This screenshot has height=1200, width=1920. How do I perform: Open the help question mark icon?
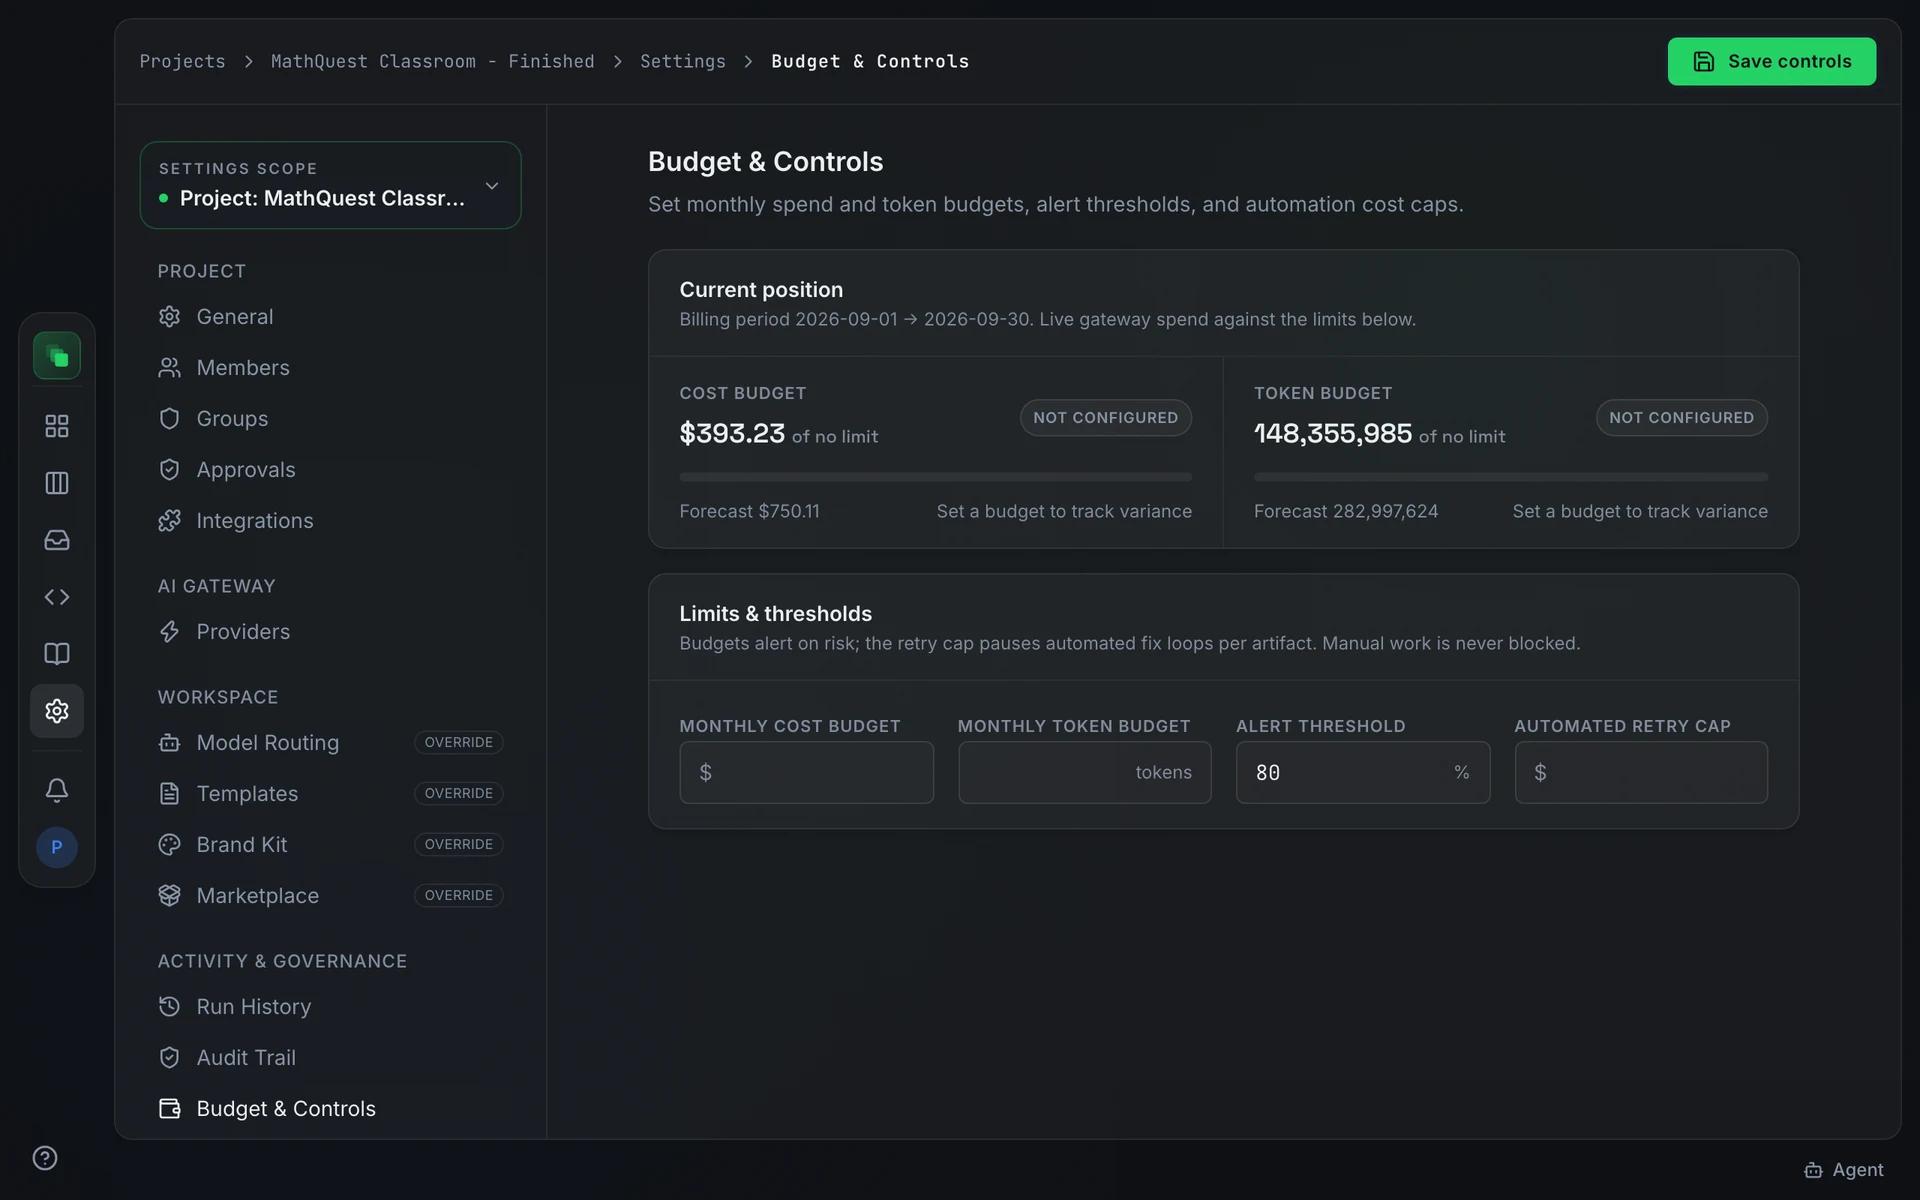pos(45,1158)
